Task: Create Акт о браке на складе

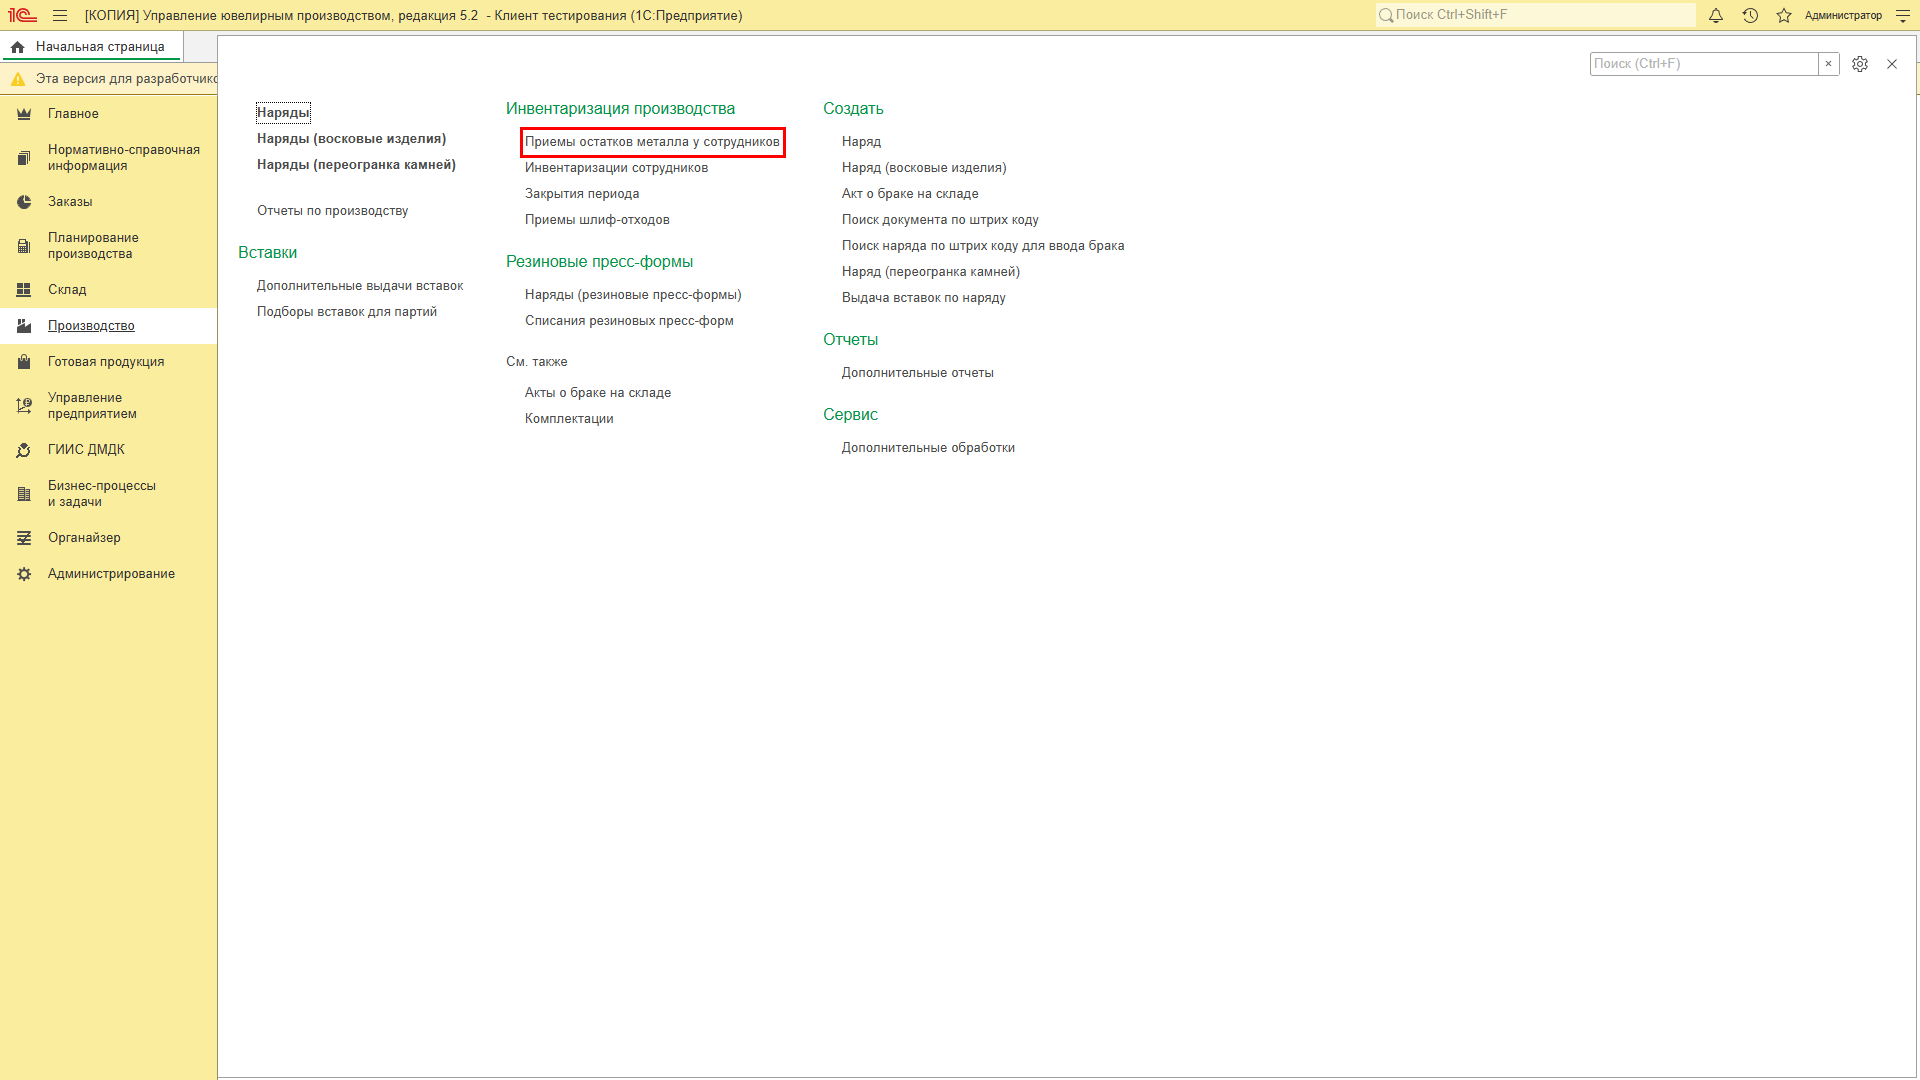Action: pos(910,194)
